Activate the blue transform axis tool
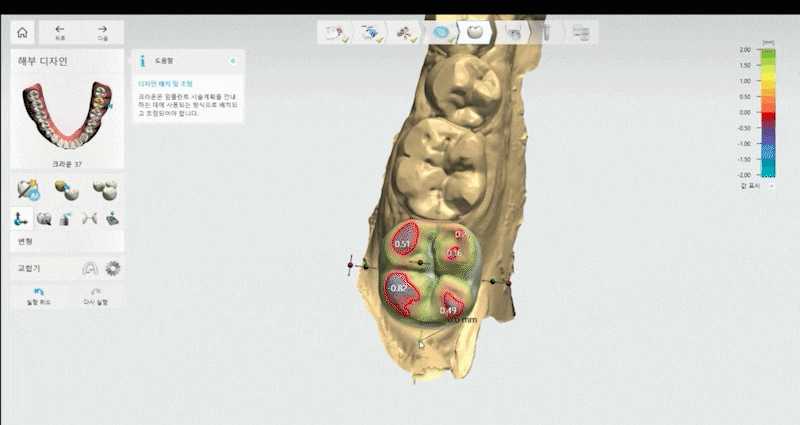The width and height of the screenshot is (800, 425). click(22, 218)
